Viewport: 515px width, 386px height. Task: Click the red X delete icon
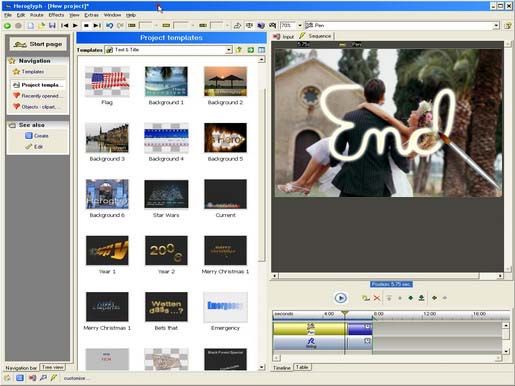(377, 298)
